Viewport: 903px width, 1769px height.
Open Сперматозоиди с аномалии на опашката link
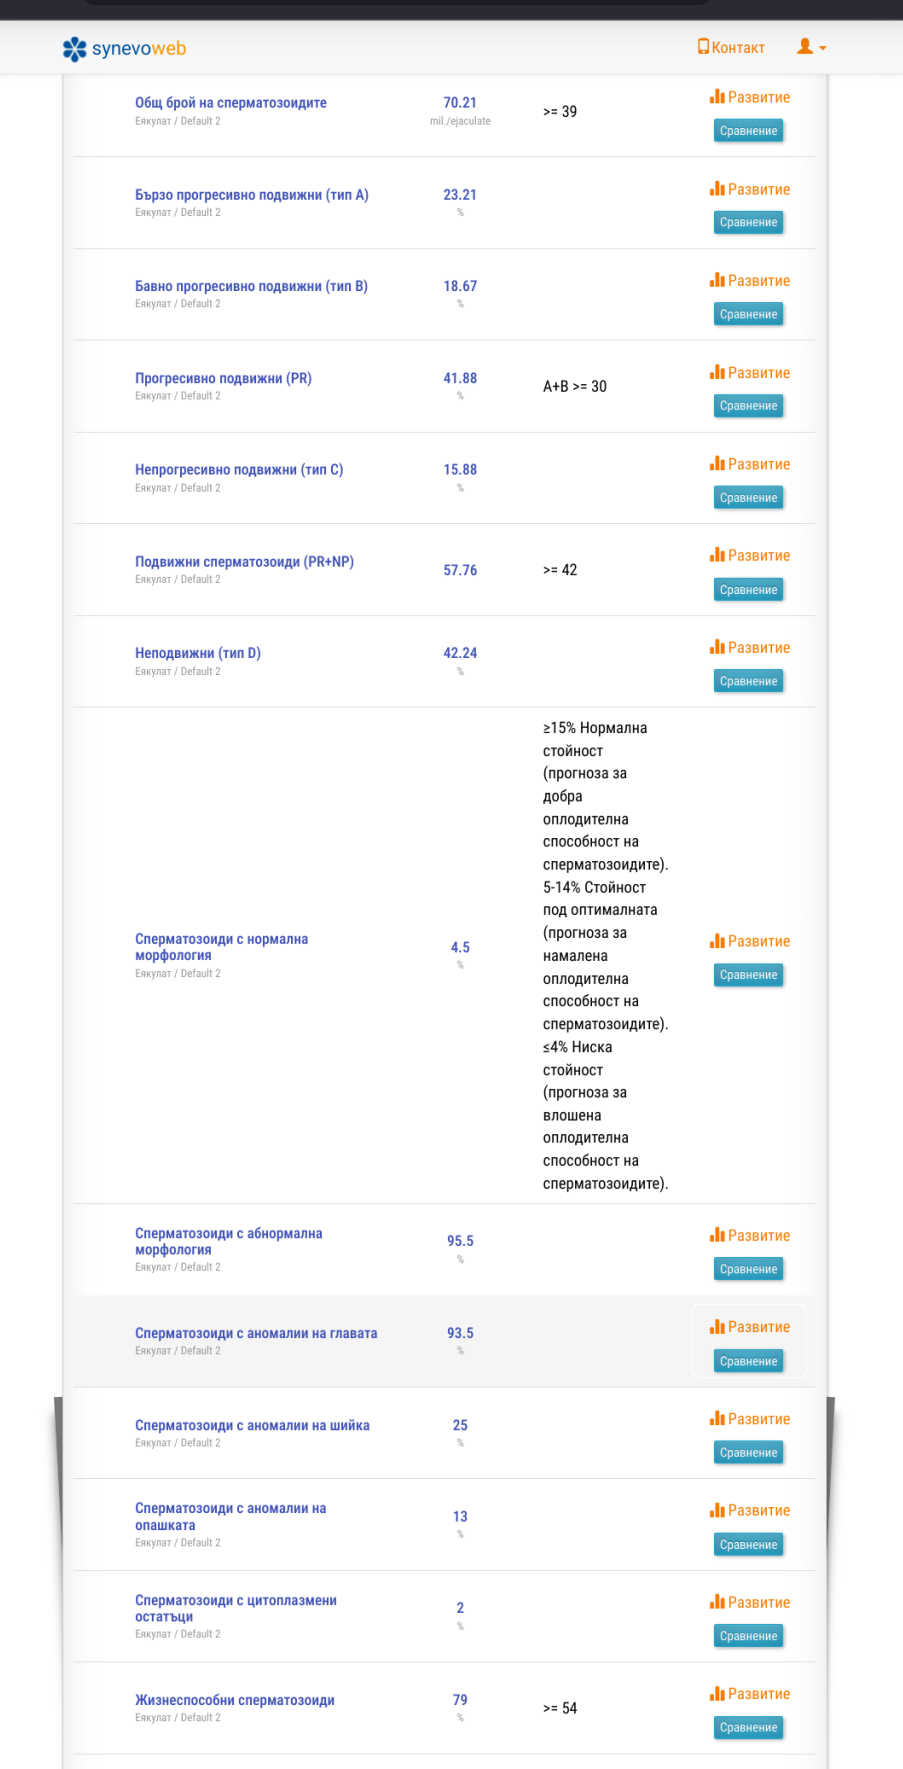(x=230, y=1516)
